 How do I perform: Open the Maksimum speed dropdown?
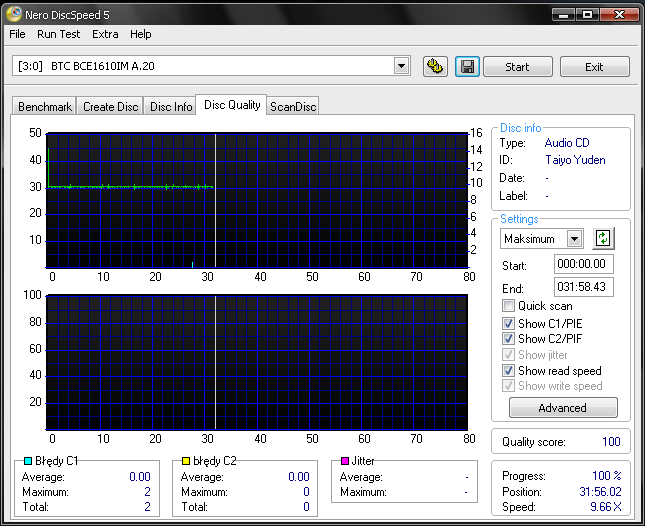pyautogui.click(x=574, y=239)
